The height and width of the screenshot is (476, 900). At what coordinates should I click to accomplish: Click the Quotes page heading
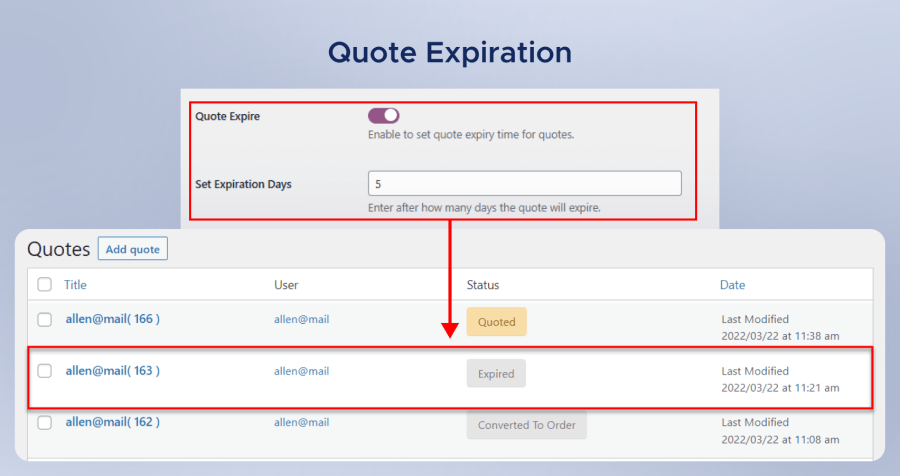point(59,249)
